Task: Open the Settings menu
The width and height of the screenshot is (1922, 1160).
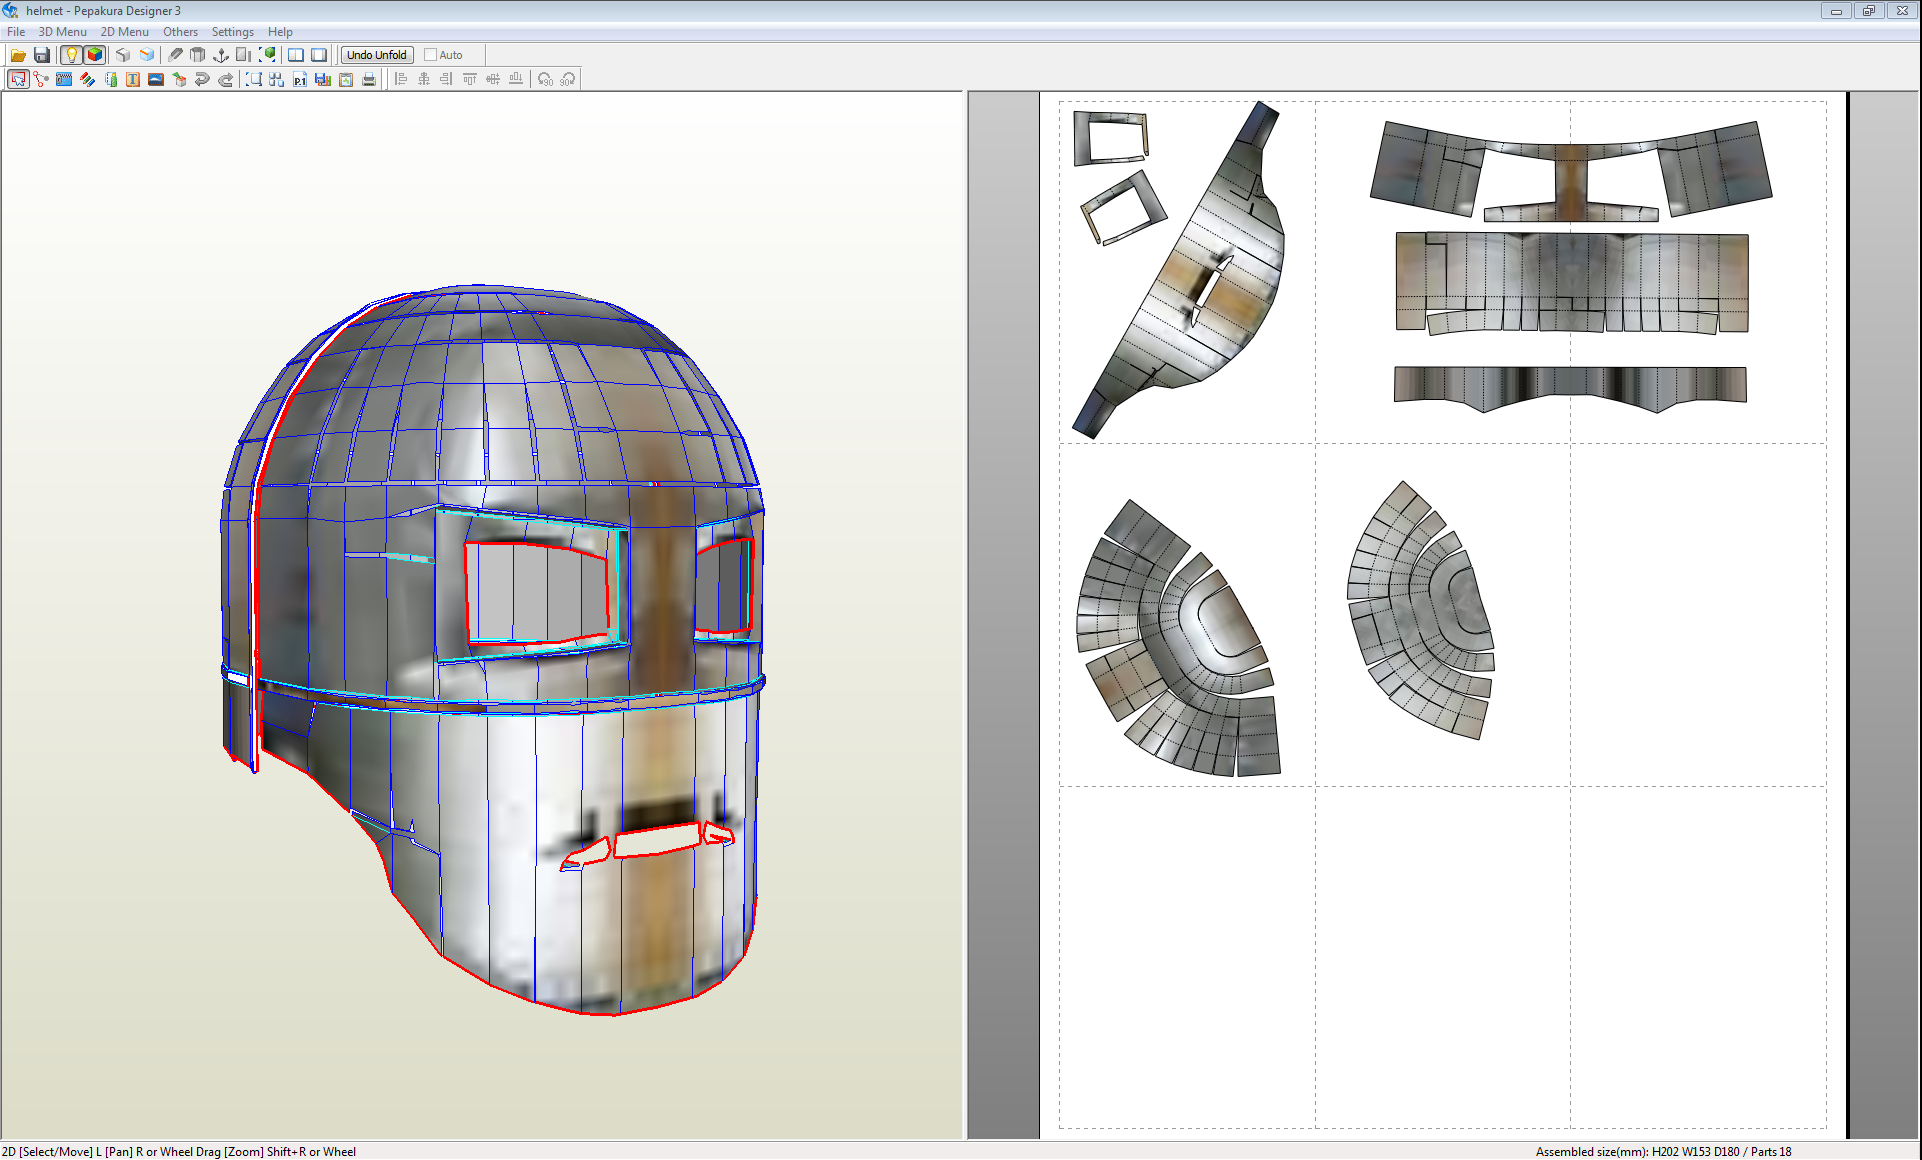Action: 232,32
